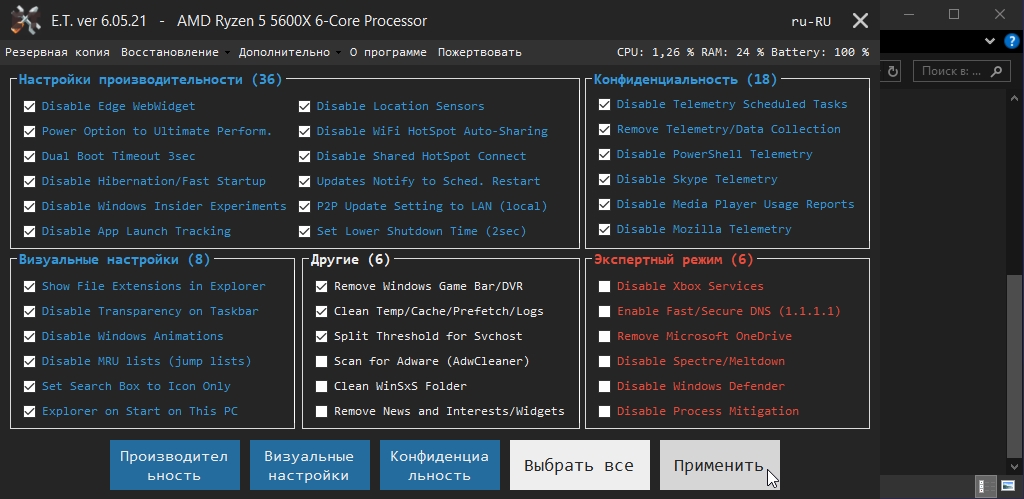
Task: Open the О программе menu item
Action: 388,52
